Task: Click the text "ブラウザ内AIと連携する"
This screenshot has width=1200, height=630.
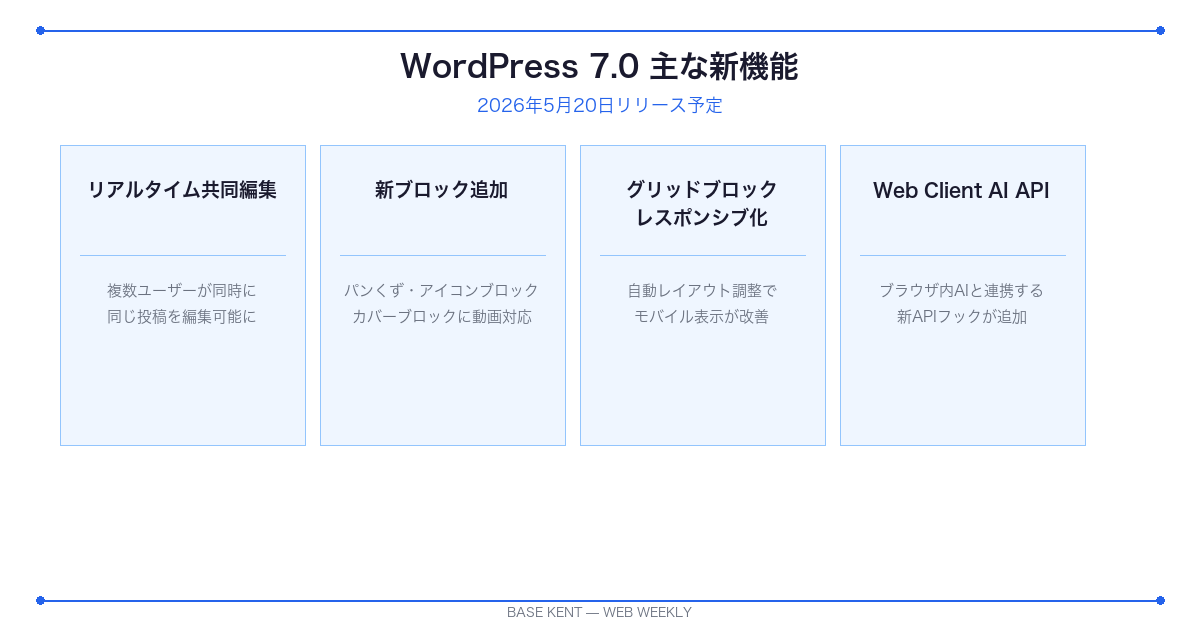Action: click(x=961, y=290)
